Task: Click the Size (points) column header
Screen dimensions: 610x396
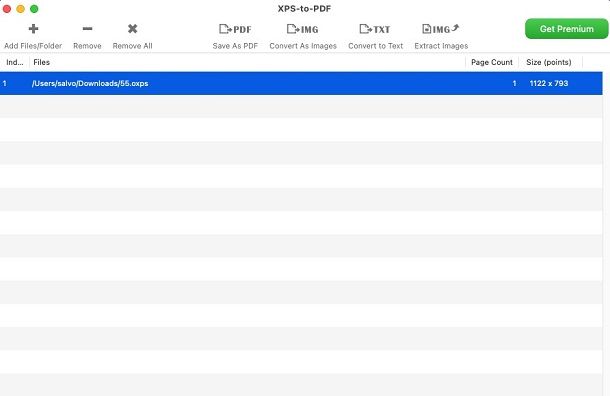Action: point(549,62)
